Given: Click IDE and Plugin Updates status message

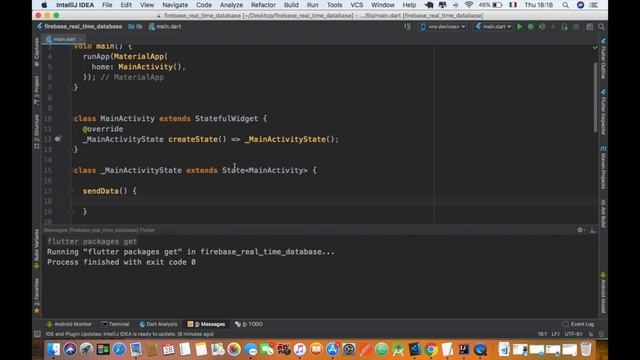Looking at the screenshot, I should (x=130, y=334).
